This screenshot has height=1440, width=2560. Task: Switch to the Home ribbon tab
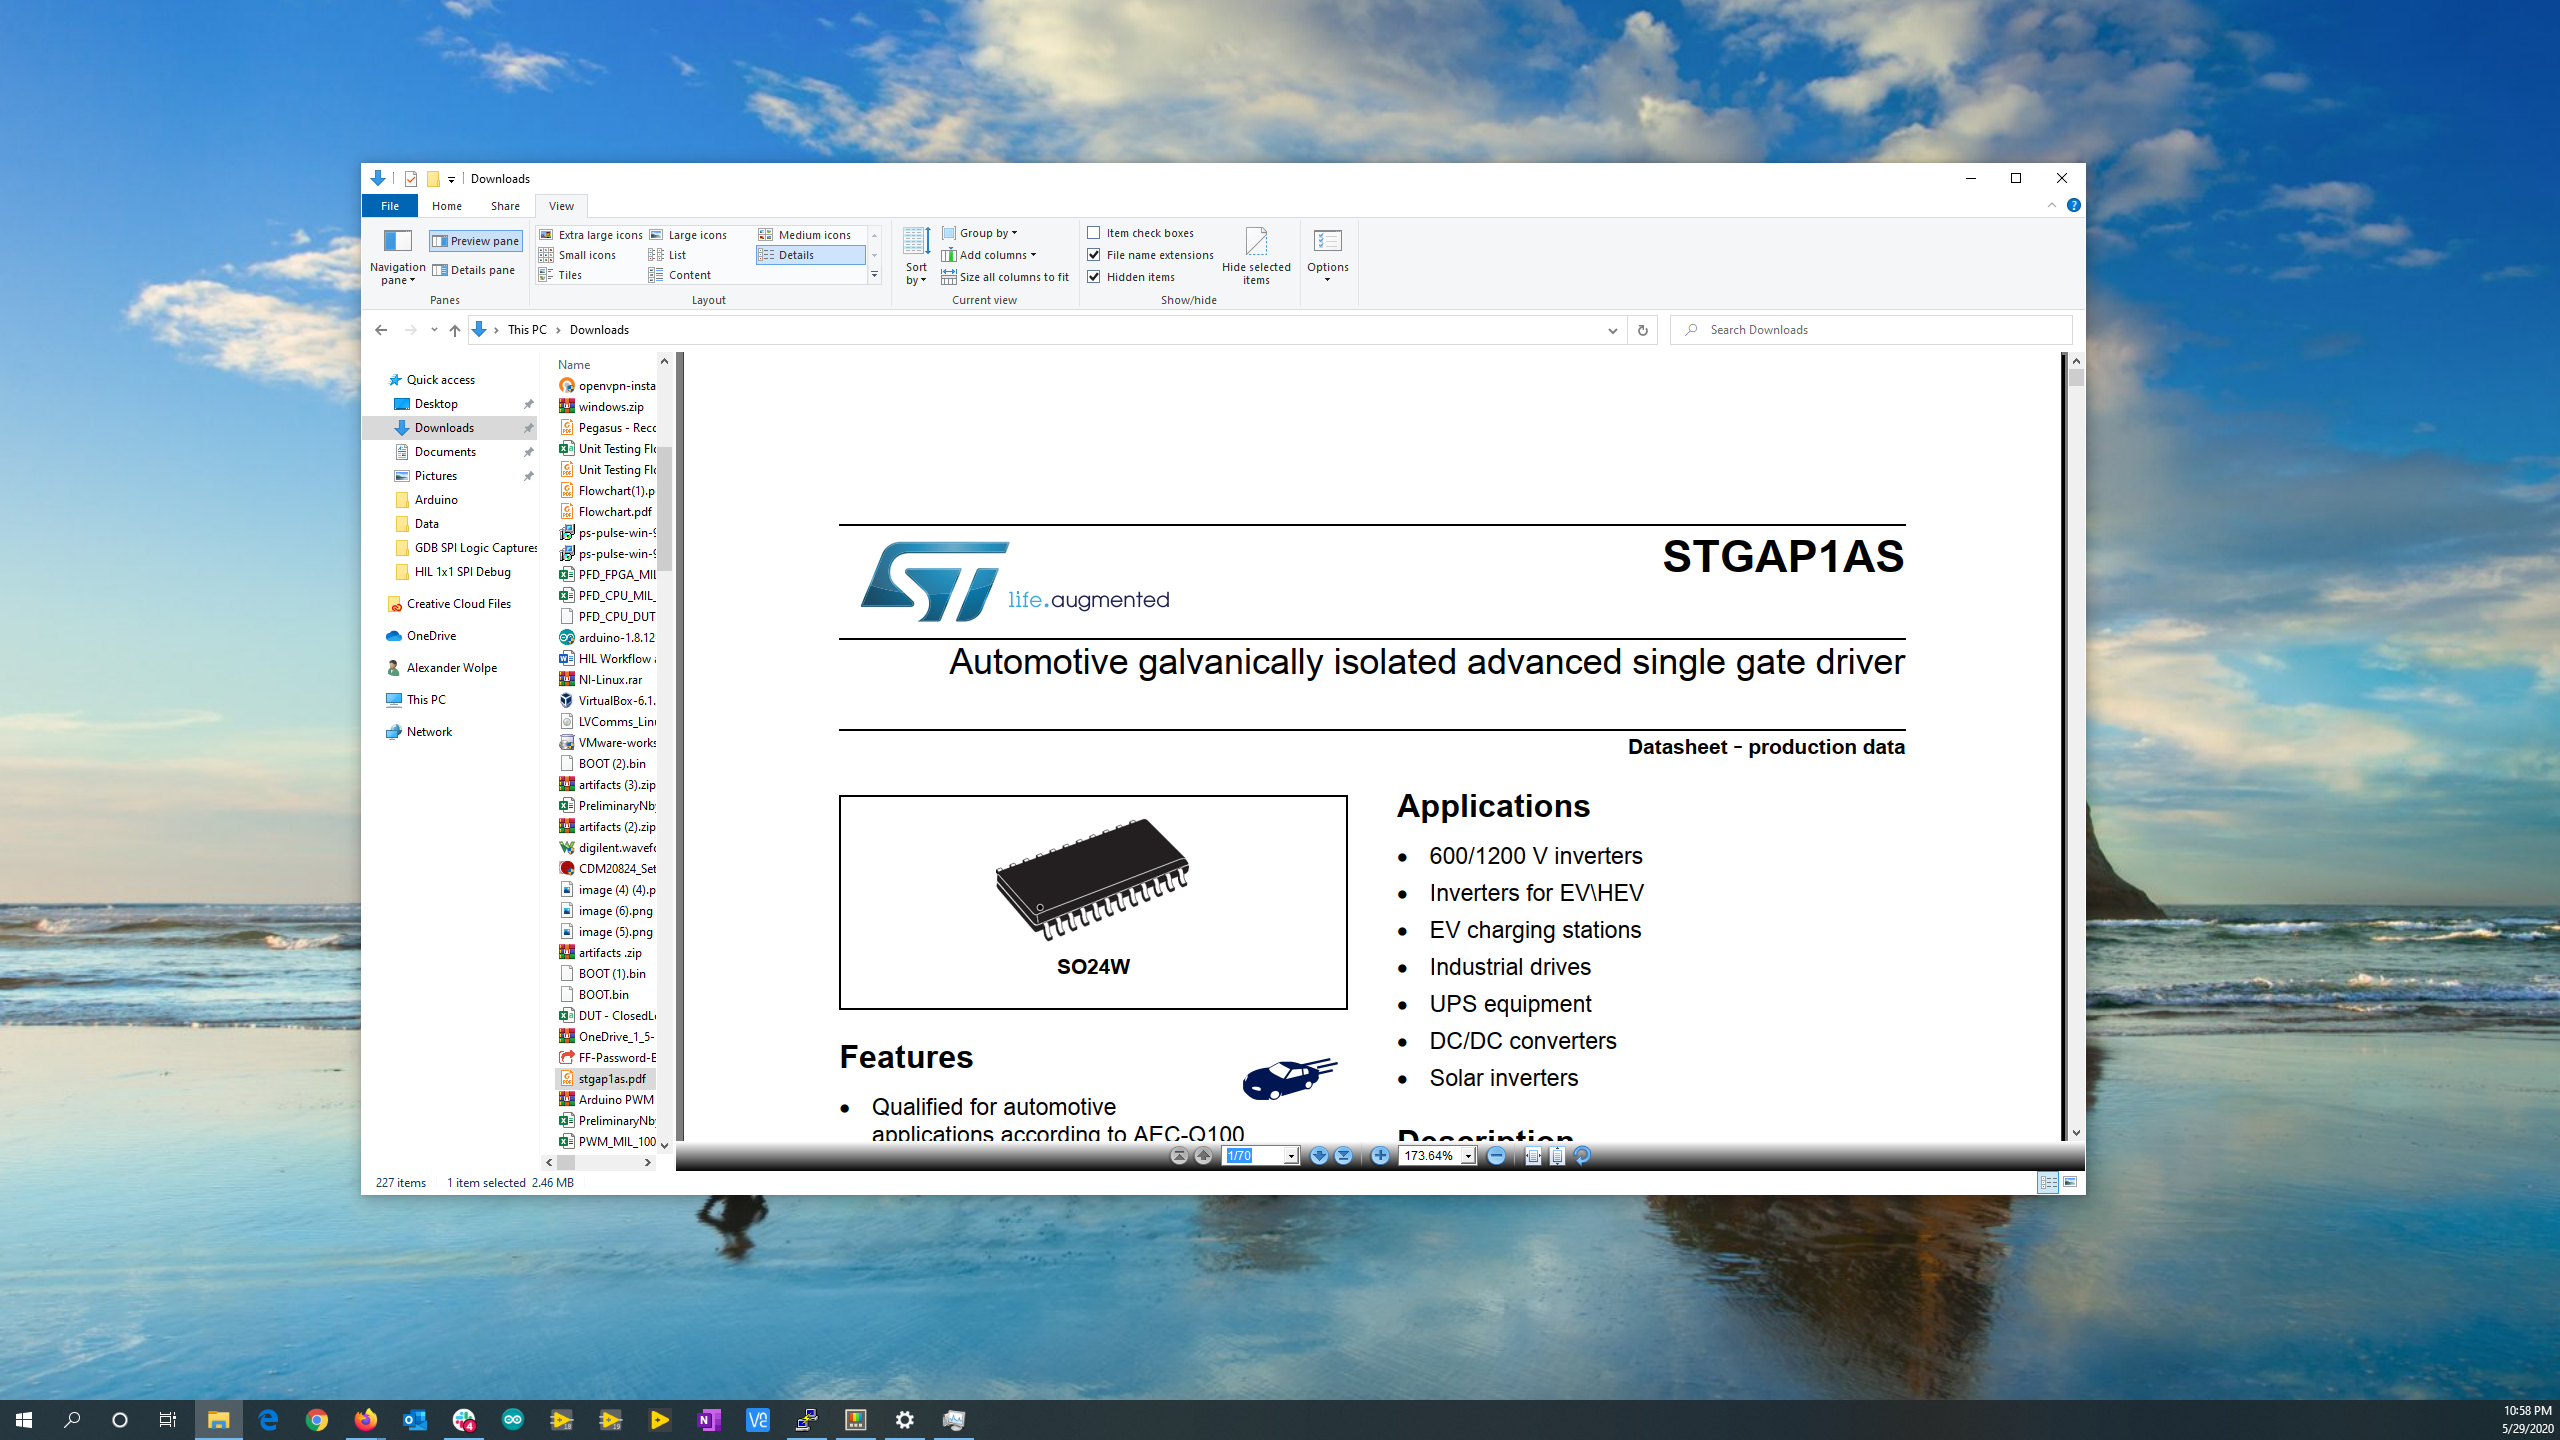(446, 206)
